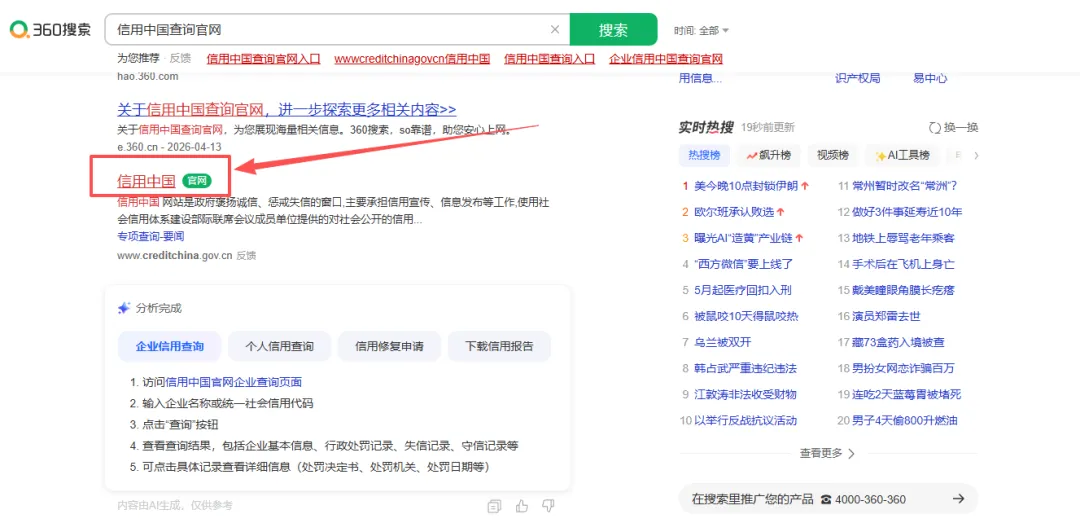Refresh hot searches with 换一换
The image size is (1080, 523).
(953, 127)
